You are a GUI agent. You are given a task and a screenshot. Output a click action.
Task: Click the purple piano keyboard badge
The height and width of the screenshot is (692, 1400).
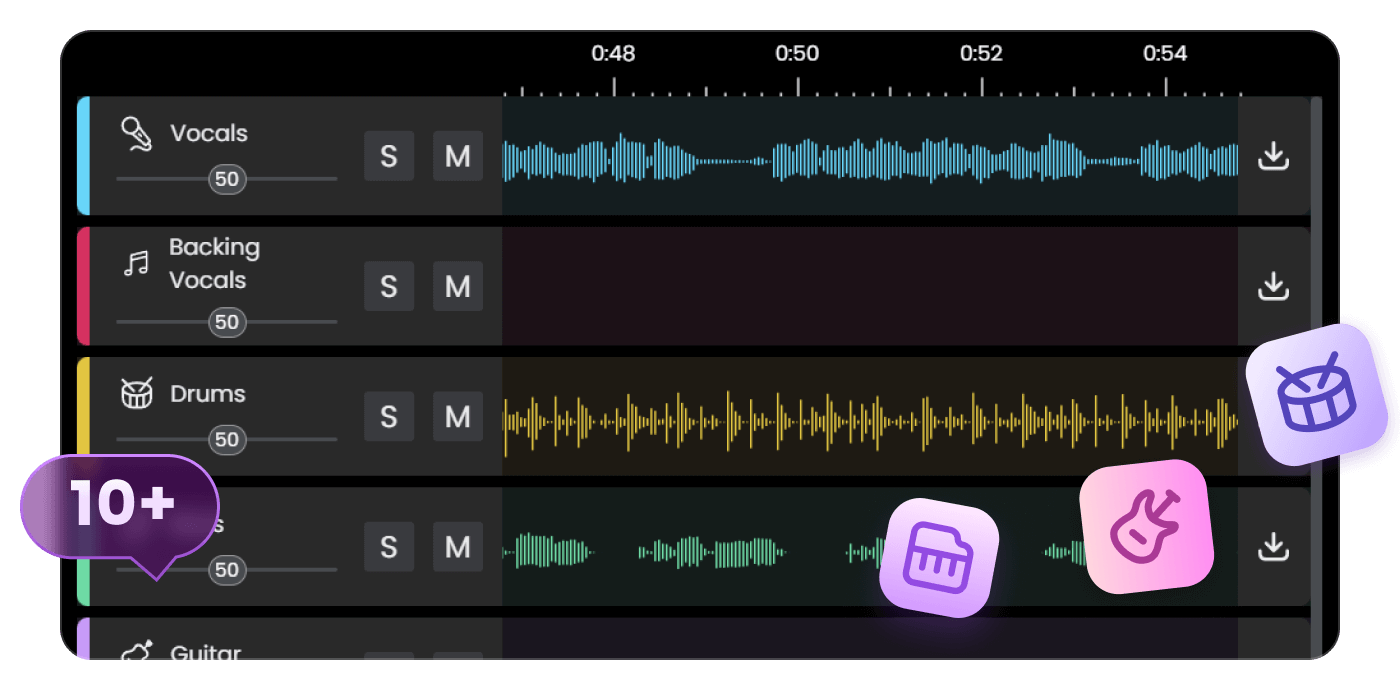point(938,557)
